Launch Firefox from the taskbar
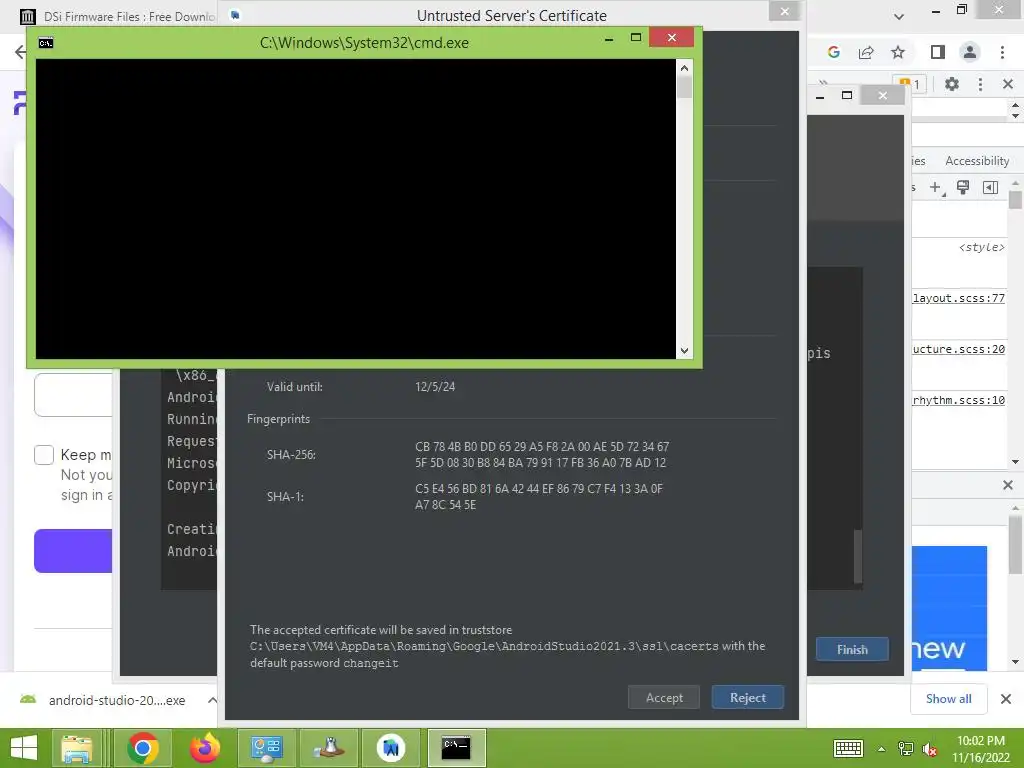The width and height of the screenshot is (1024, 768). pos(204,748)
